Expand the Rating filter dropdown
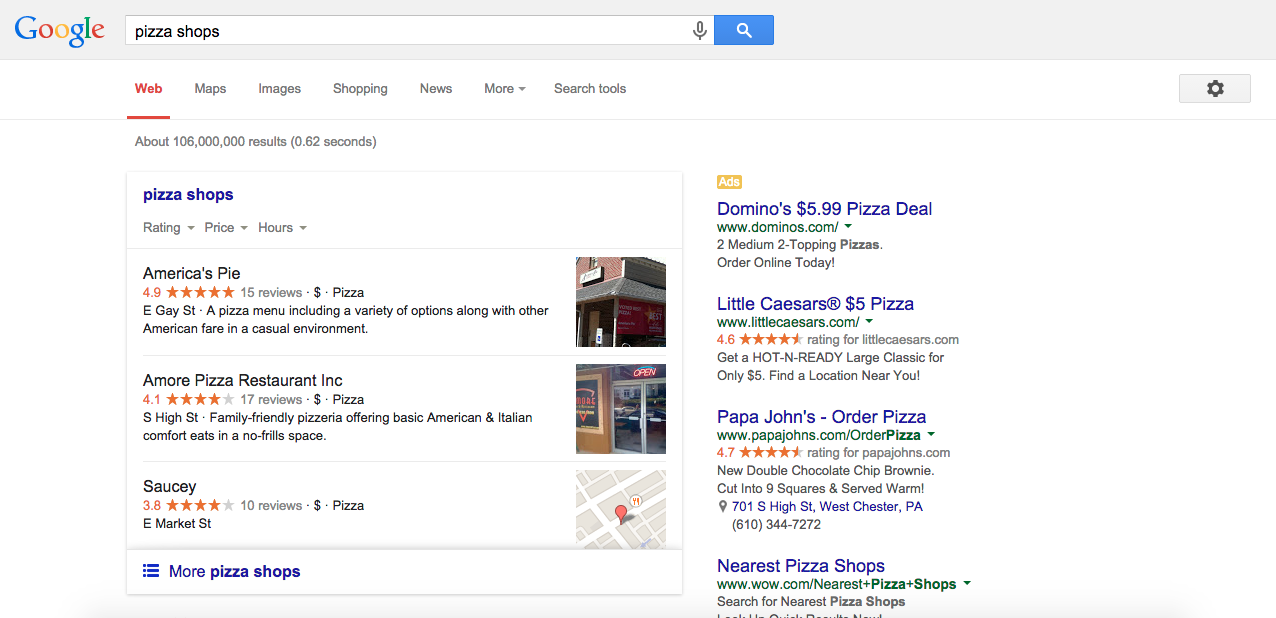Viewport: 1276px width, 618px height. [168, 228]
